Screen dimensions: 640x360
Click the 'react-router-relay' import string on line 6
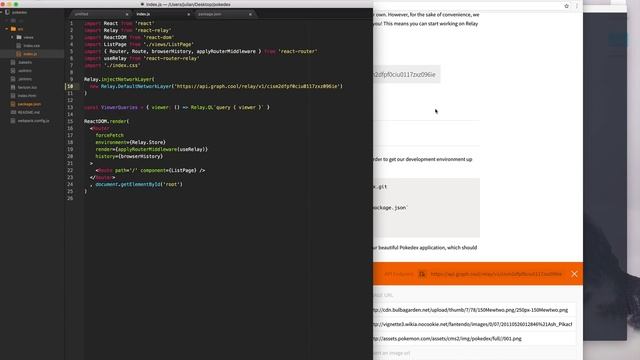pos(171,58)
